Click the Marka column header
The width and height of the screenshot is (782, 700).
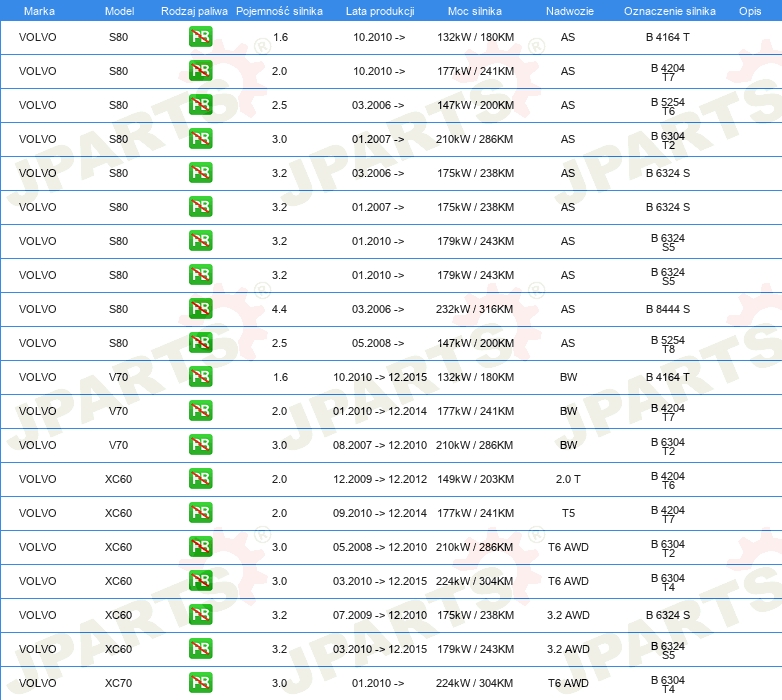pos(38,10)
